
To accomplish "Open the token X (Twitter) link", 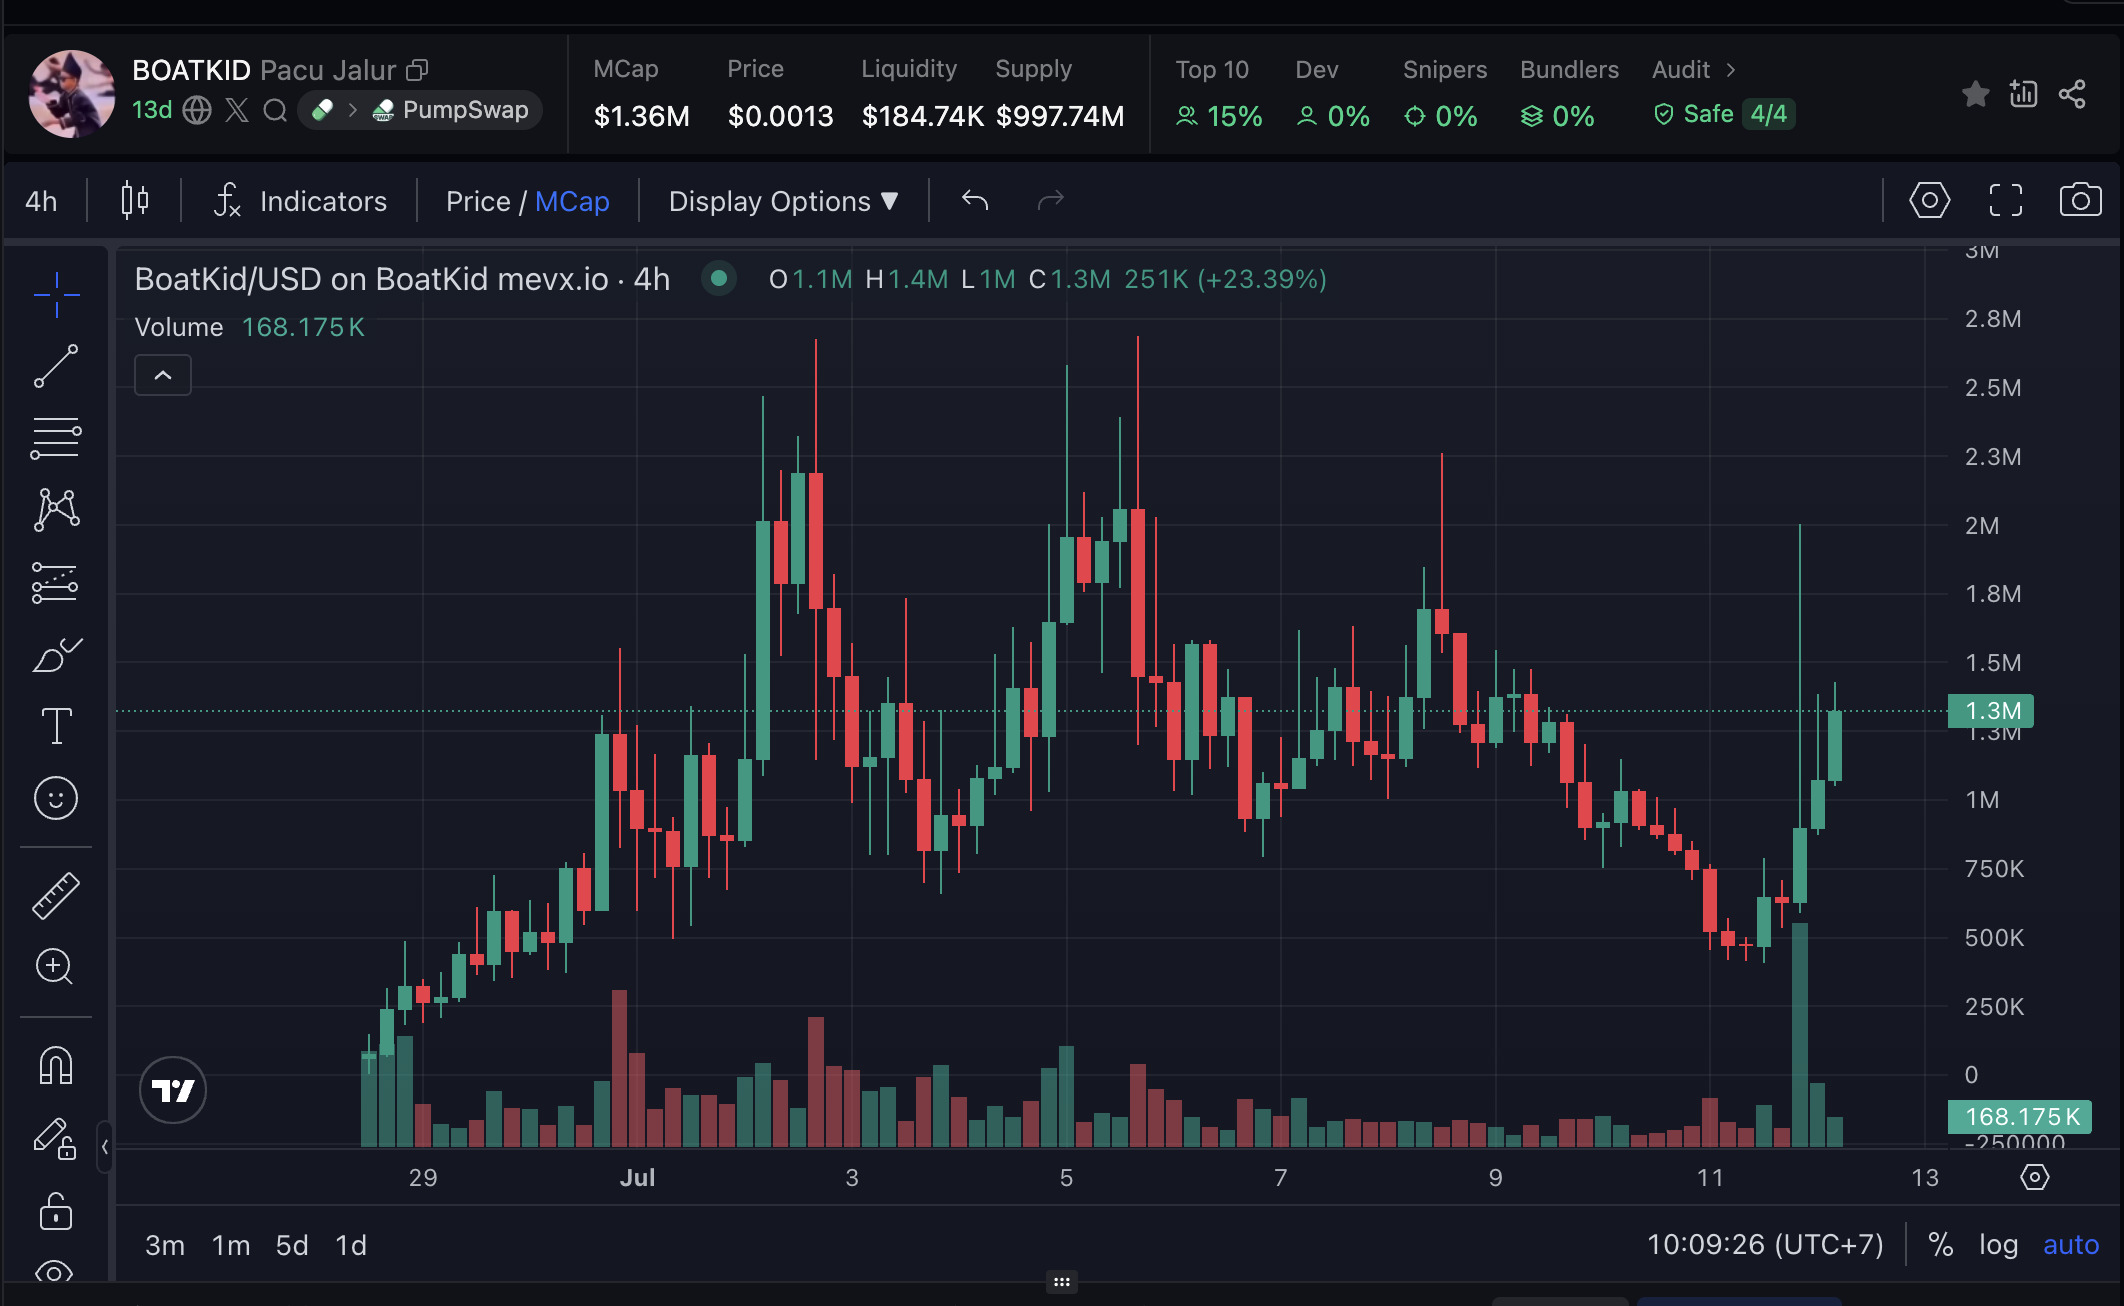I will point(237,110).
